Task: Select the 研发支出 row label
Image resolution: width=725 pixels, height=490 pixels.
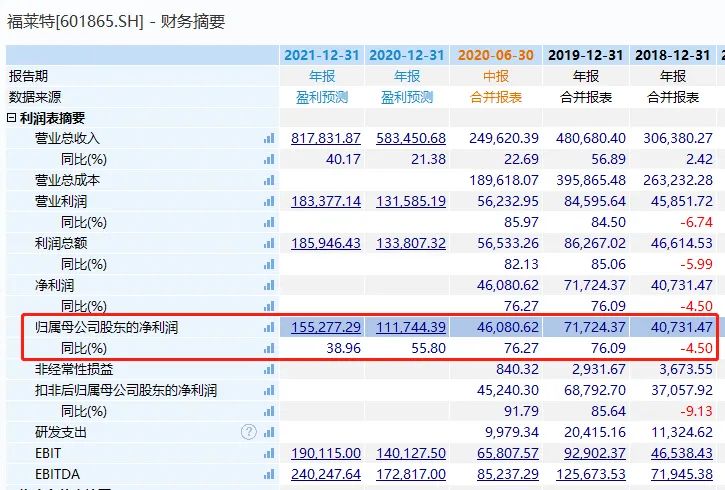Action: point(61,432)
